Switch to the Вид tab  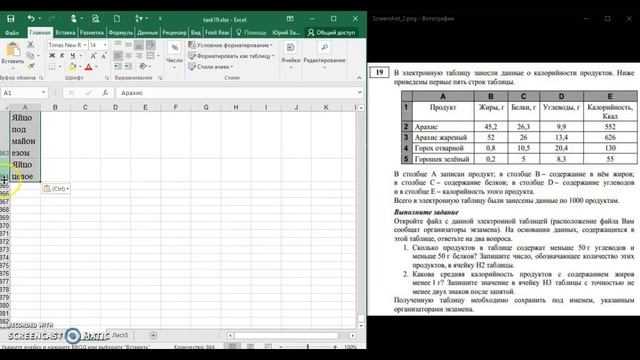point(196,32)
